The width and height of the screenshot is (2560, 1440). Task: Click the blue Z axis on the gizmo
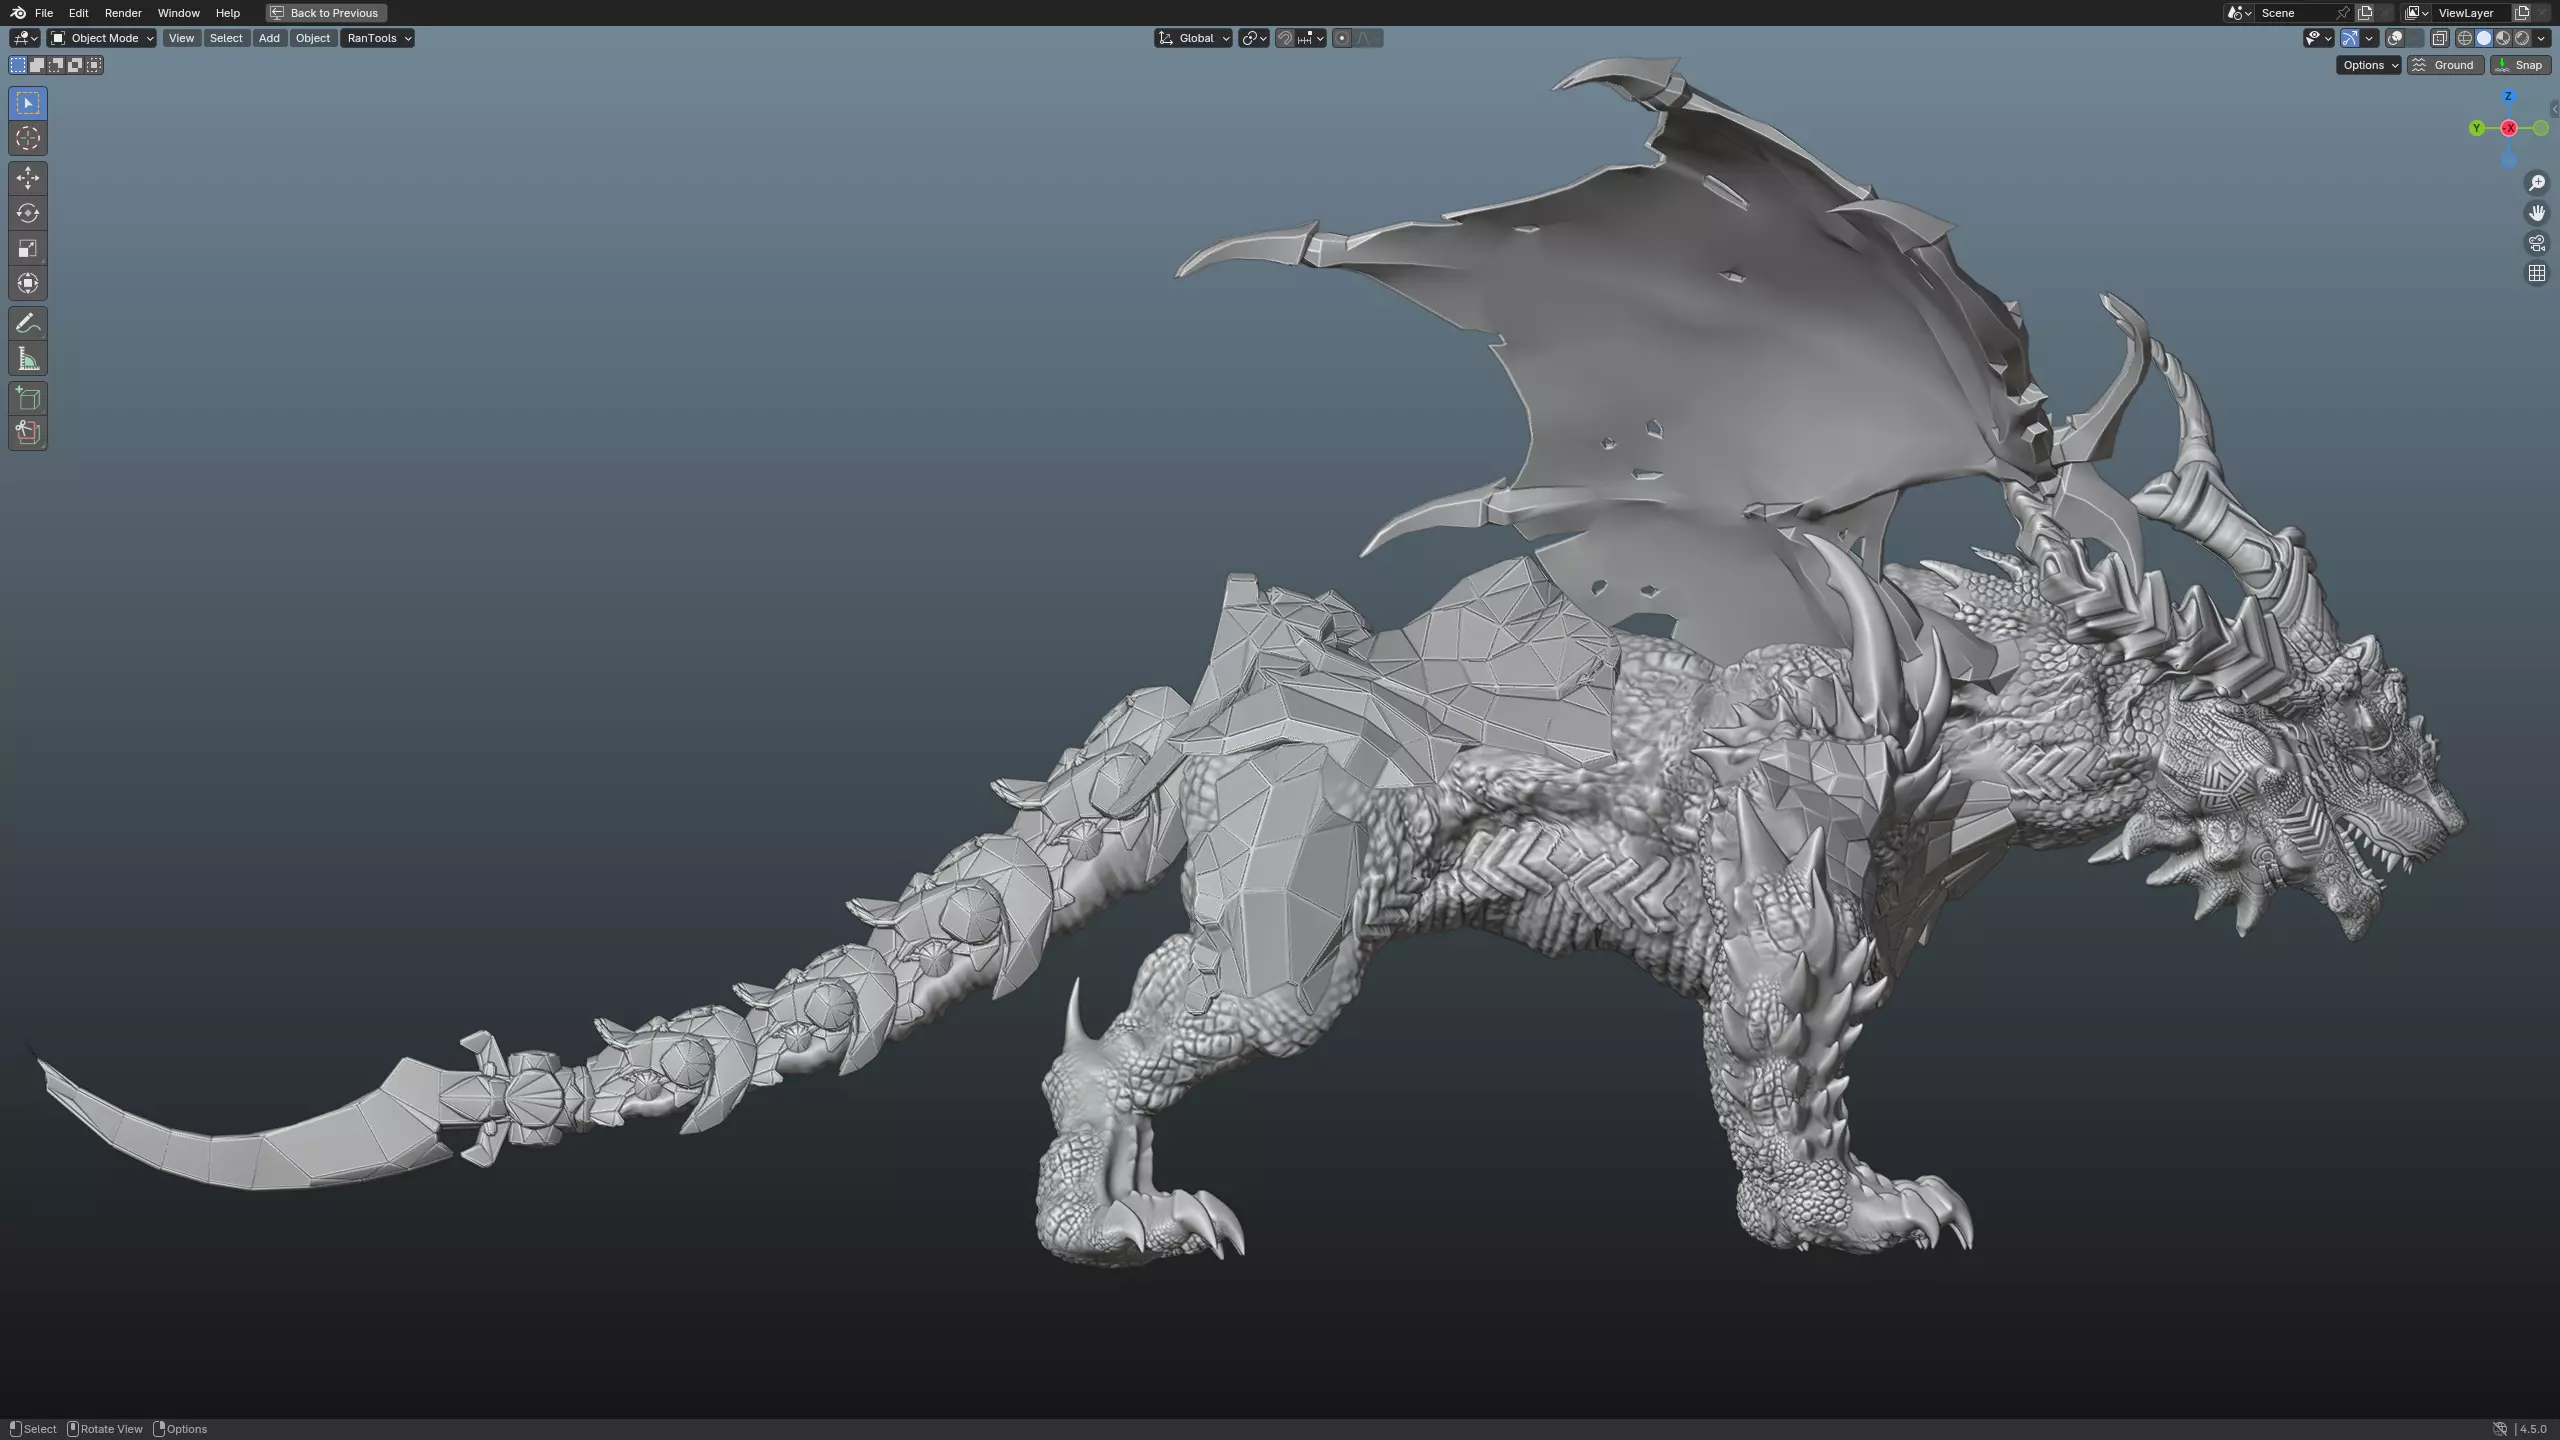coord(2508,96)
